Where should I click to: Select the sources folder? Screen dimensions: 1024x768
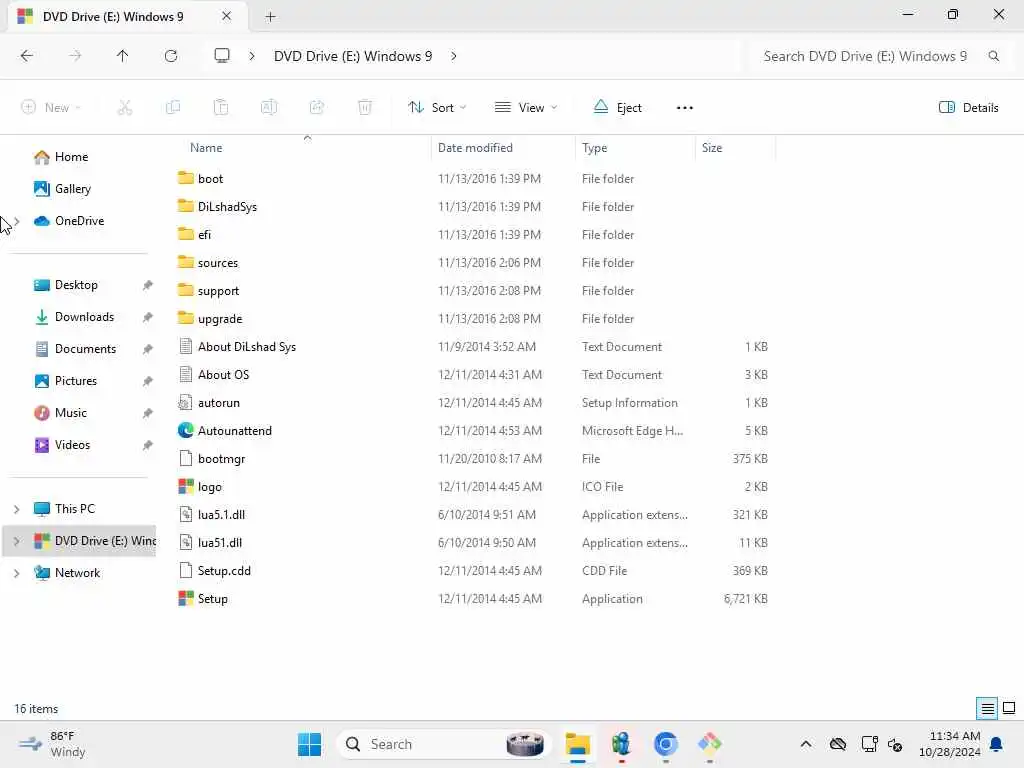point(208,263)
